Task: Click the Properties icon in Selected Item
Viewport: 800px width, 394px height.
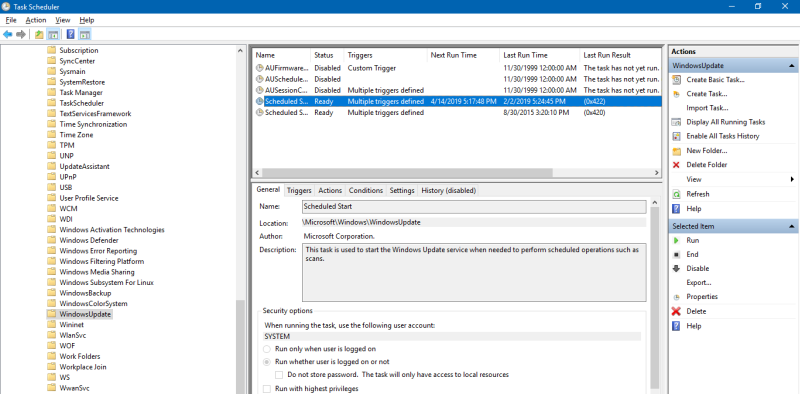Action: coord(677,297)
